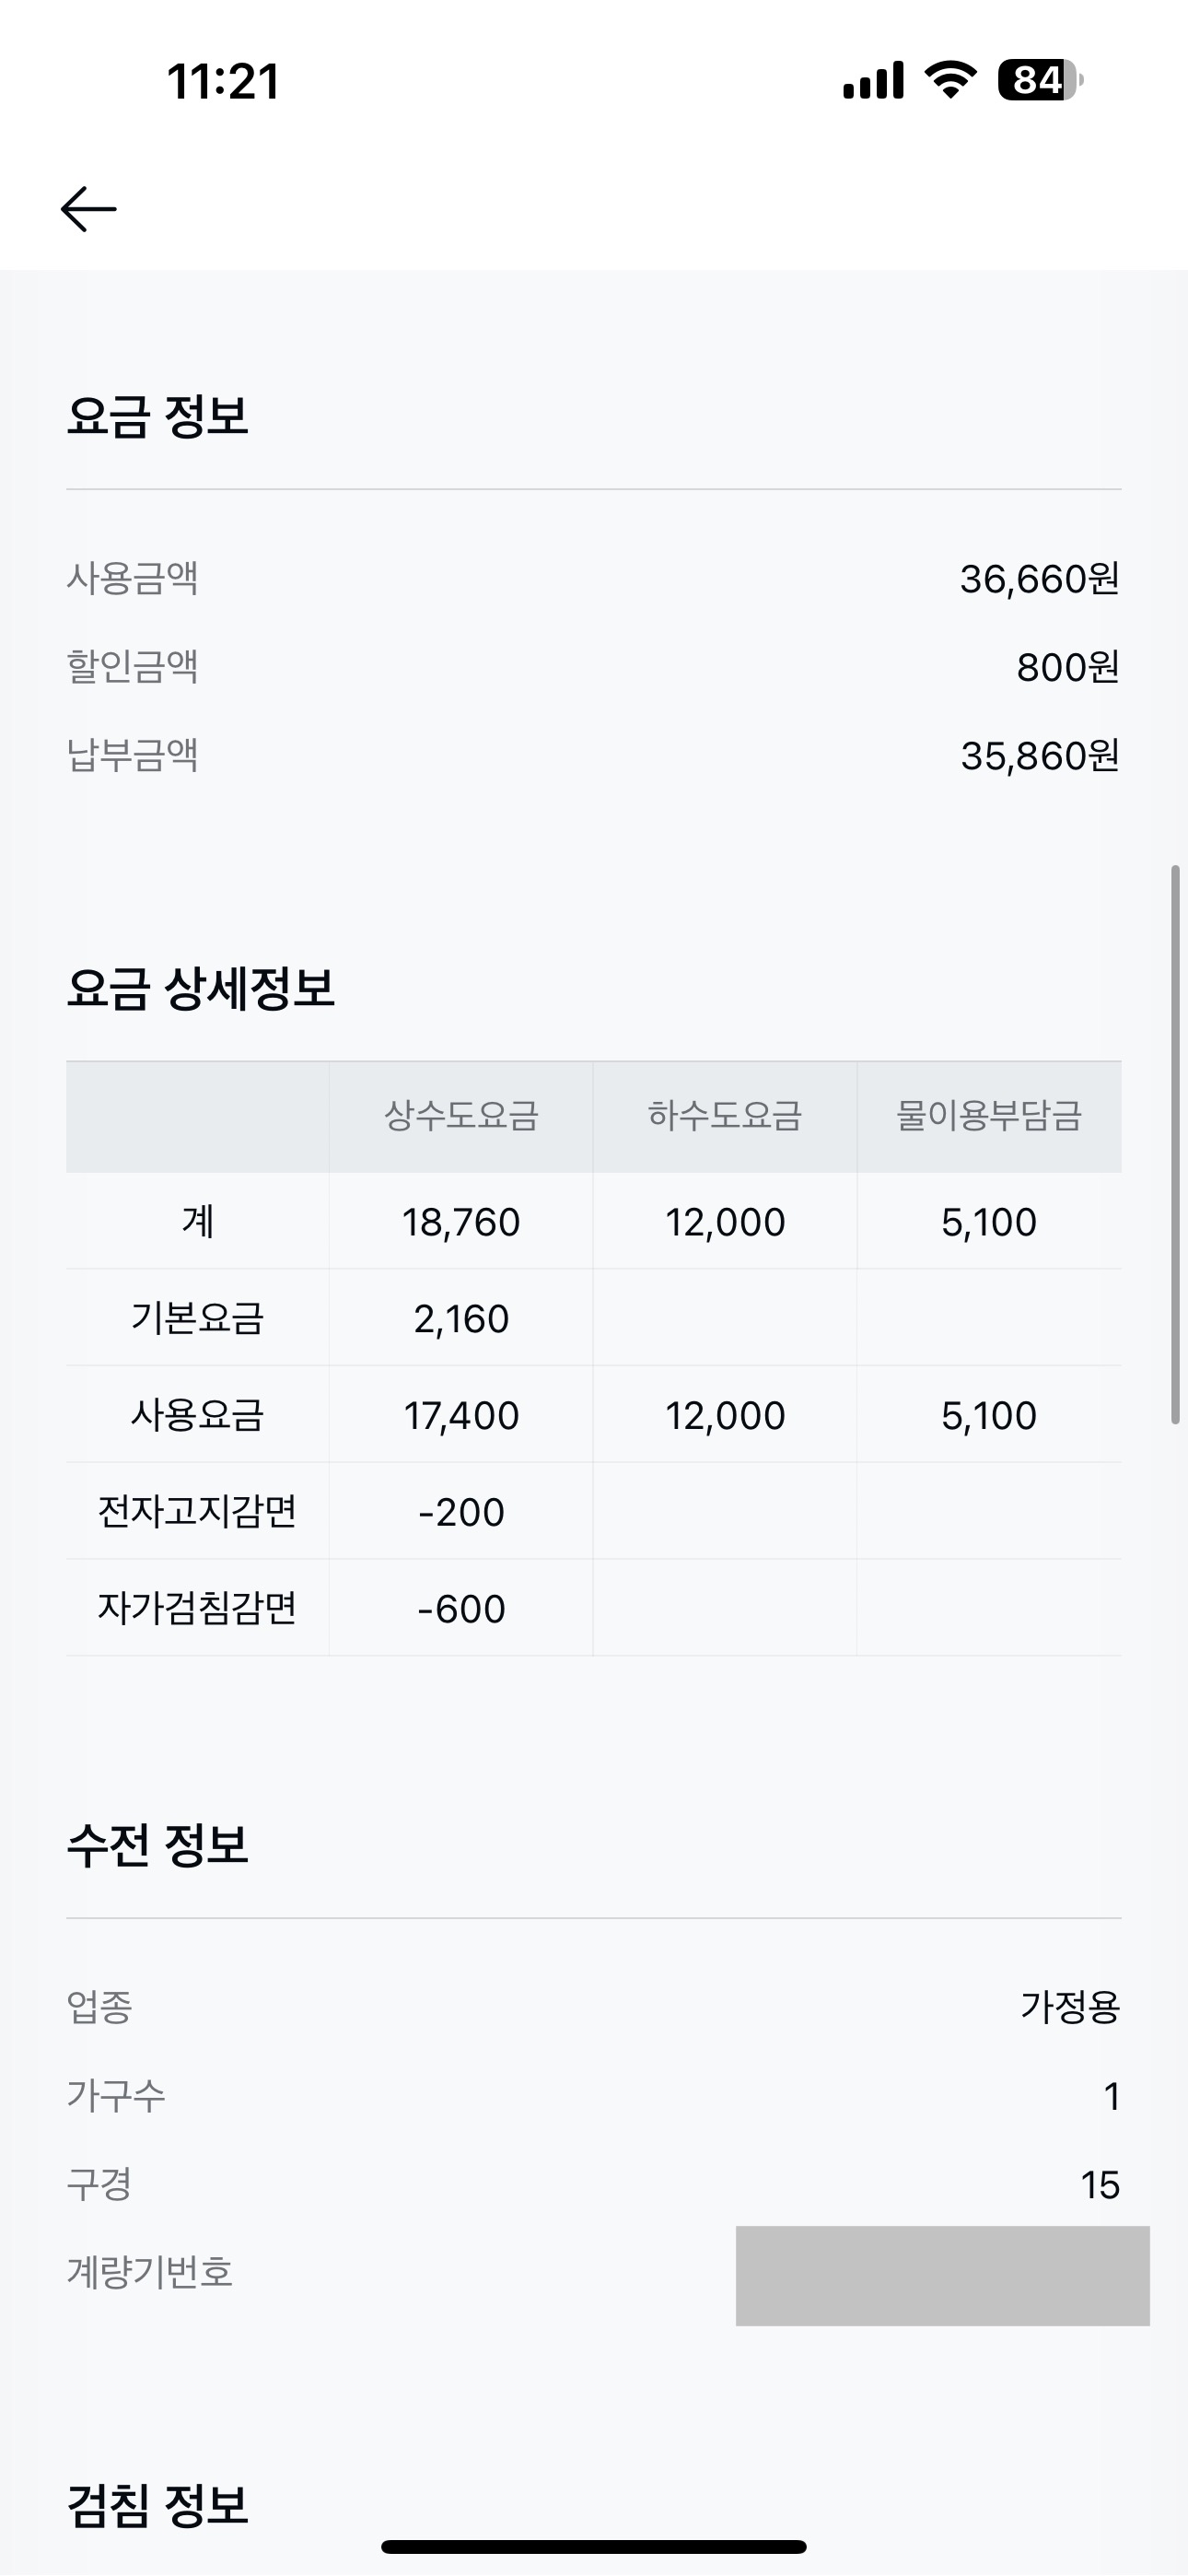Image resolution: width=1188 pixels, height=2576 pixels.
Task: Click the 전자고지감면 row label
Action: tap(197, 1511)
